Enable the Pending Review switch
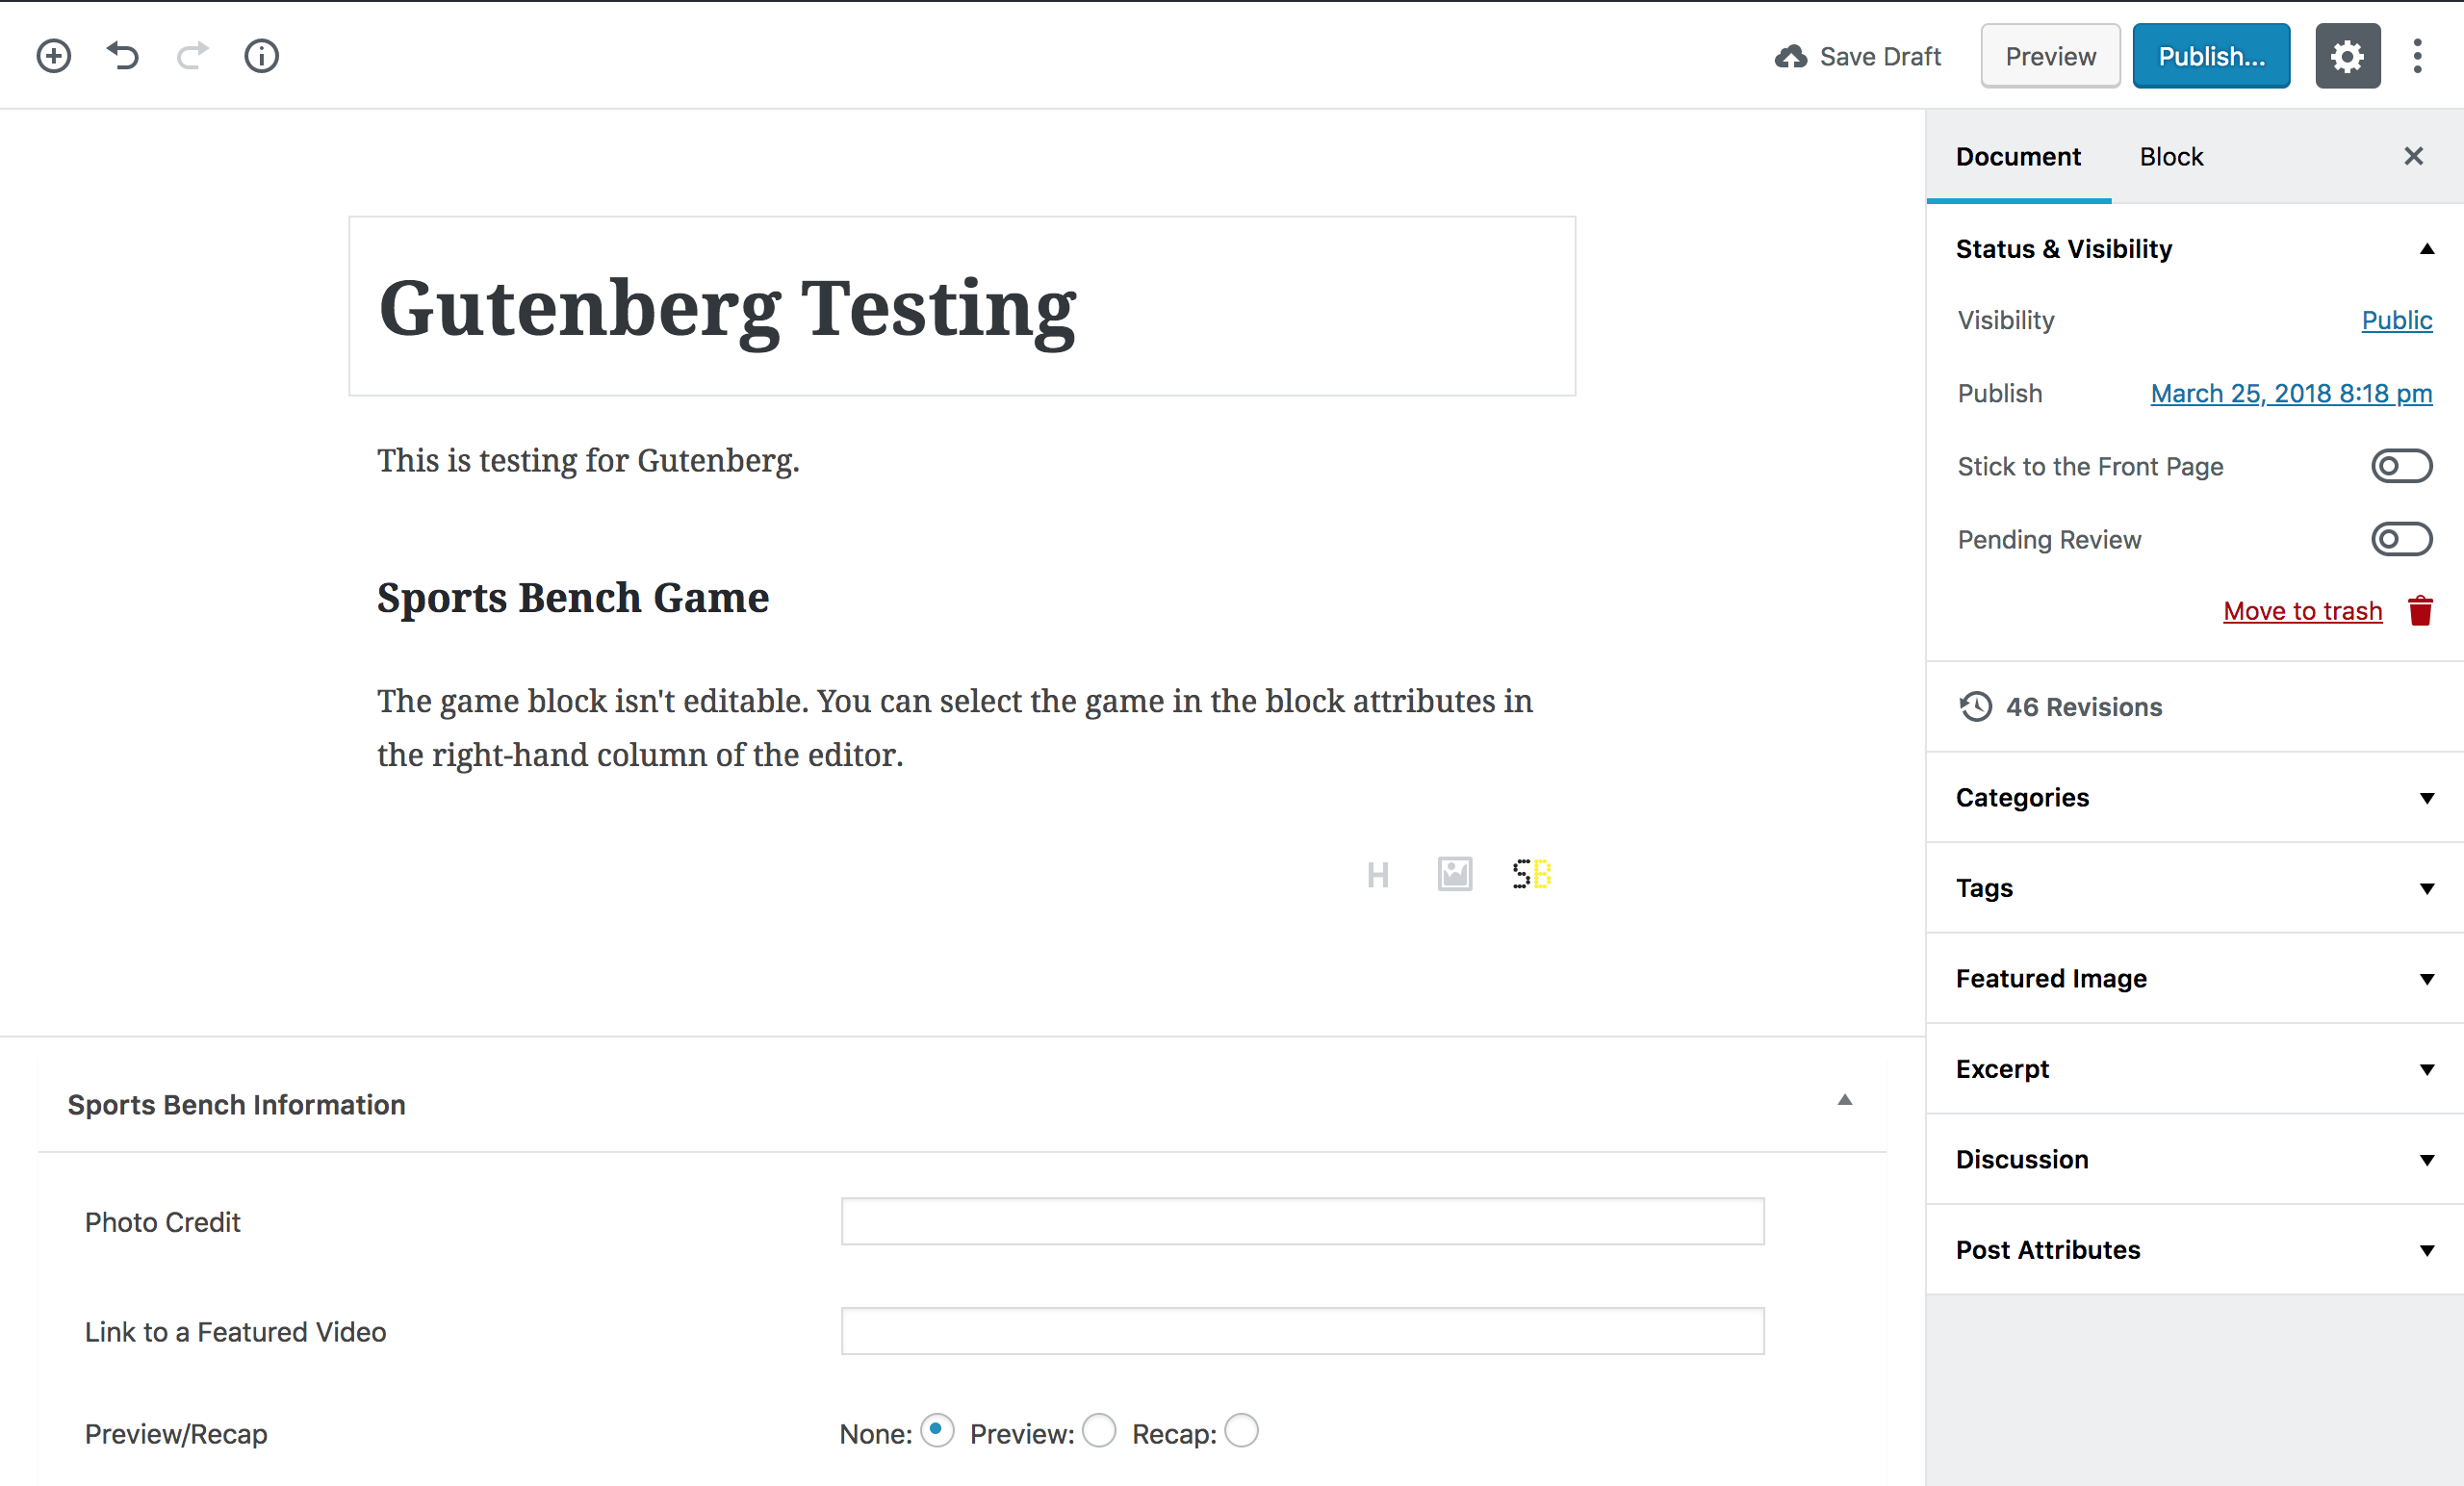The image size is (2464, 1486). click(x=2400, y=539)
